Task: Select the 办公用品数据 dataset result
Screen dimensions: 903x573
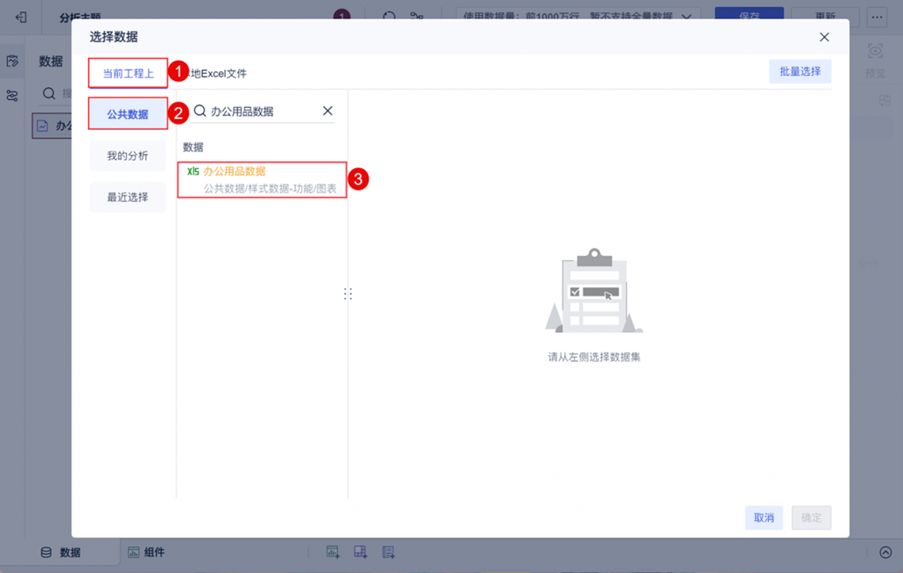Action: (262, 180)
